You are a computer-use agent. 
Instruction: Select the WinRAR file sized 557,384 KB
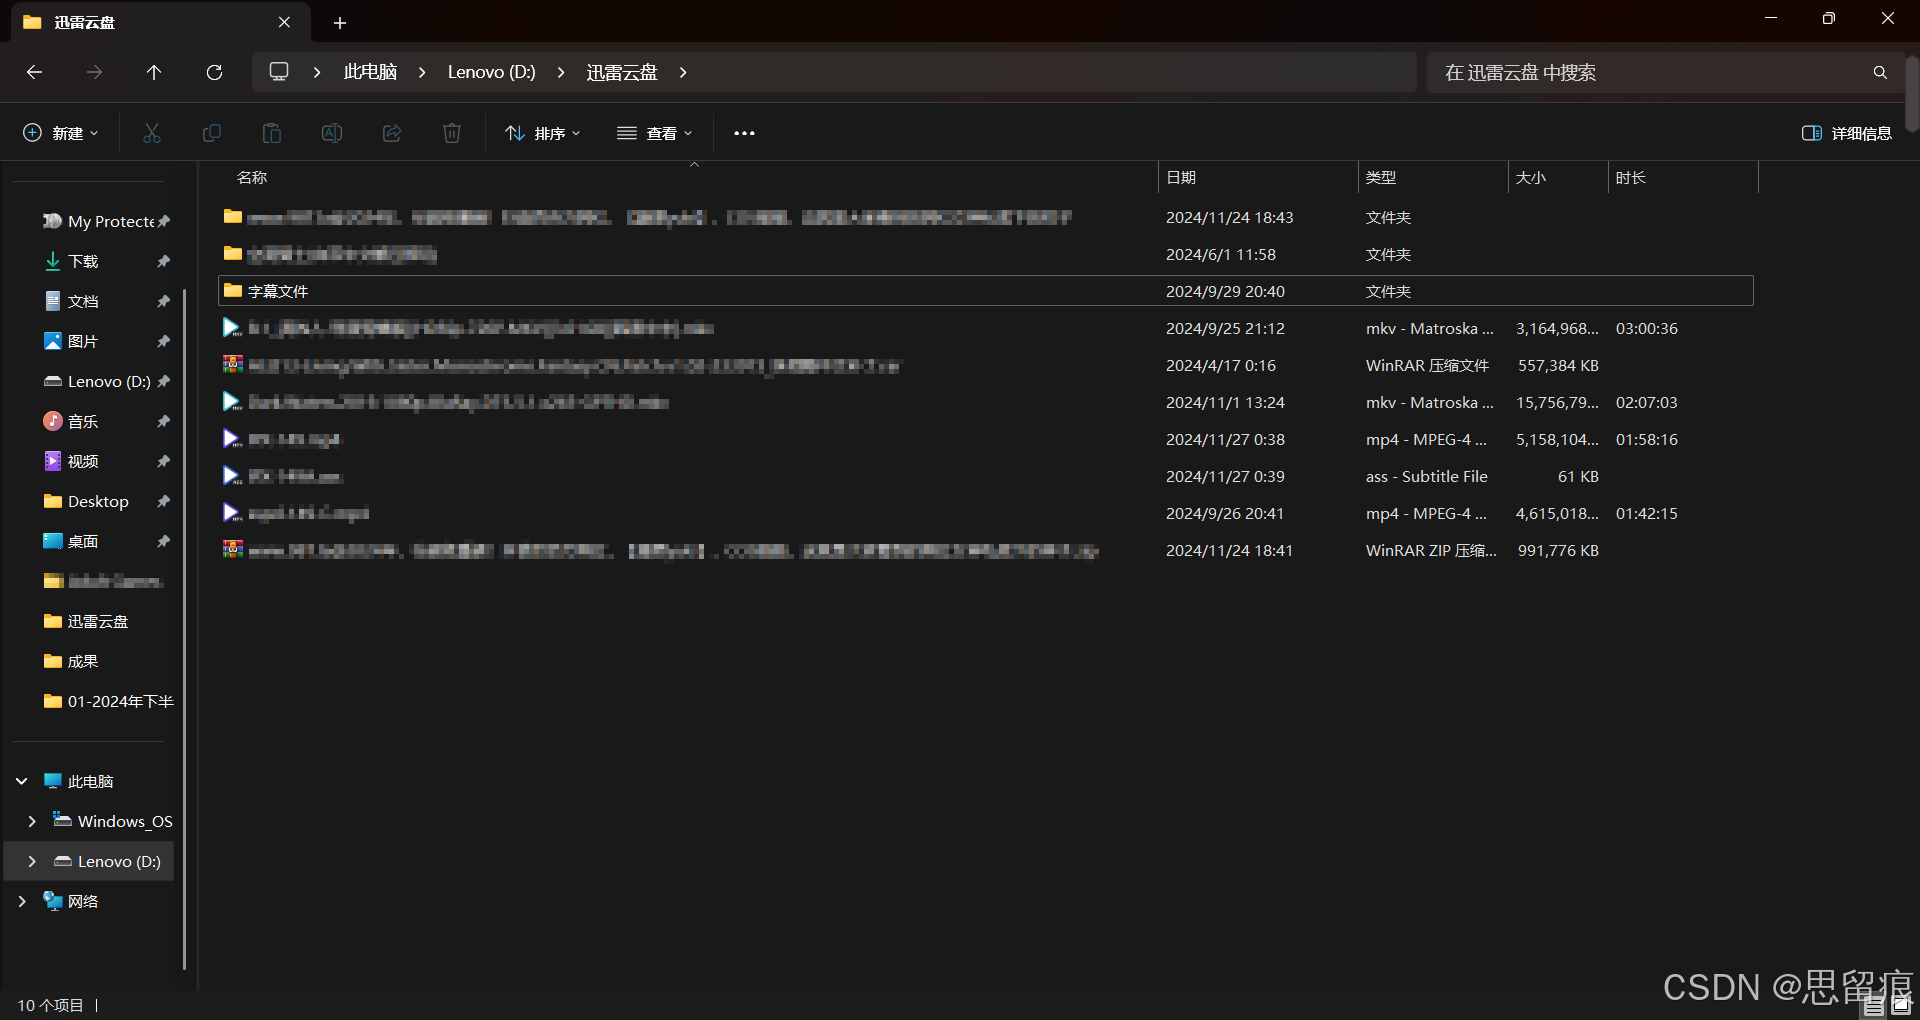pyautogui.click(x=986, y=365)
